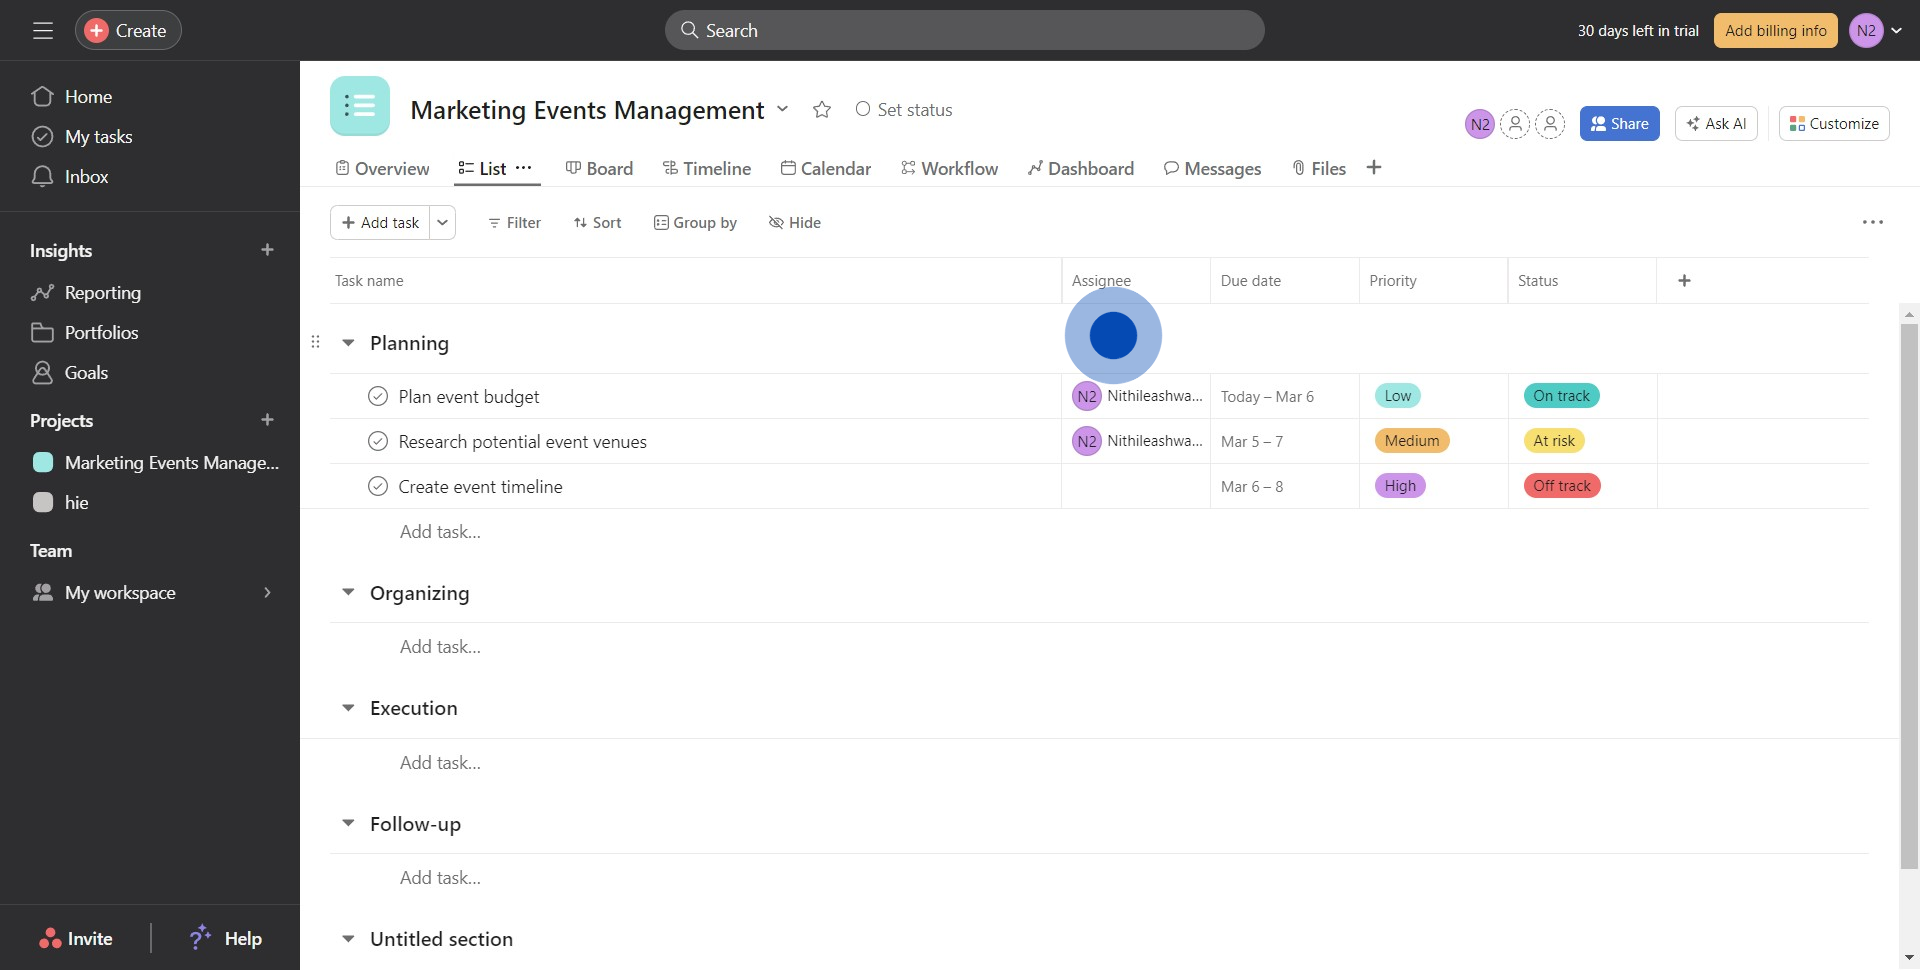The width and height of the screenshot is (1920, 970).
Task: Open the Timeline view
Action: 707,168
